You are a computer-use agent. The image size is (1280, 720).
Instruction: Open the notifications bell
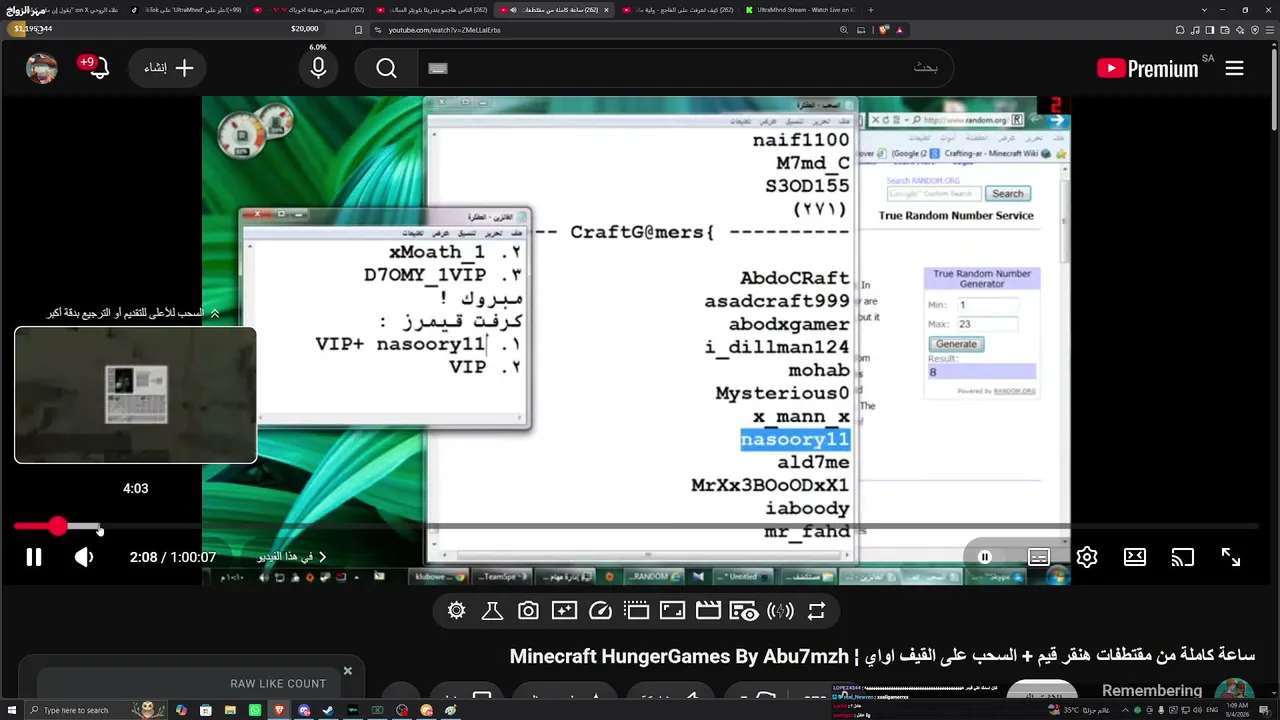(97, 68)
